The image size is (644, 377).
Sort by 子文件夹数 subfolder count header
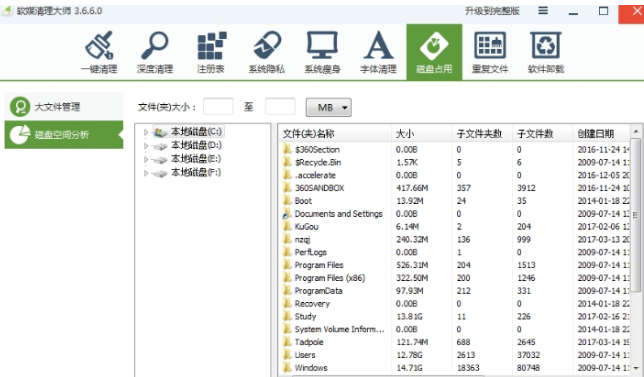(x=482, y=133)
